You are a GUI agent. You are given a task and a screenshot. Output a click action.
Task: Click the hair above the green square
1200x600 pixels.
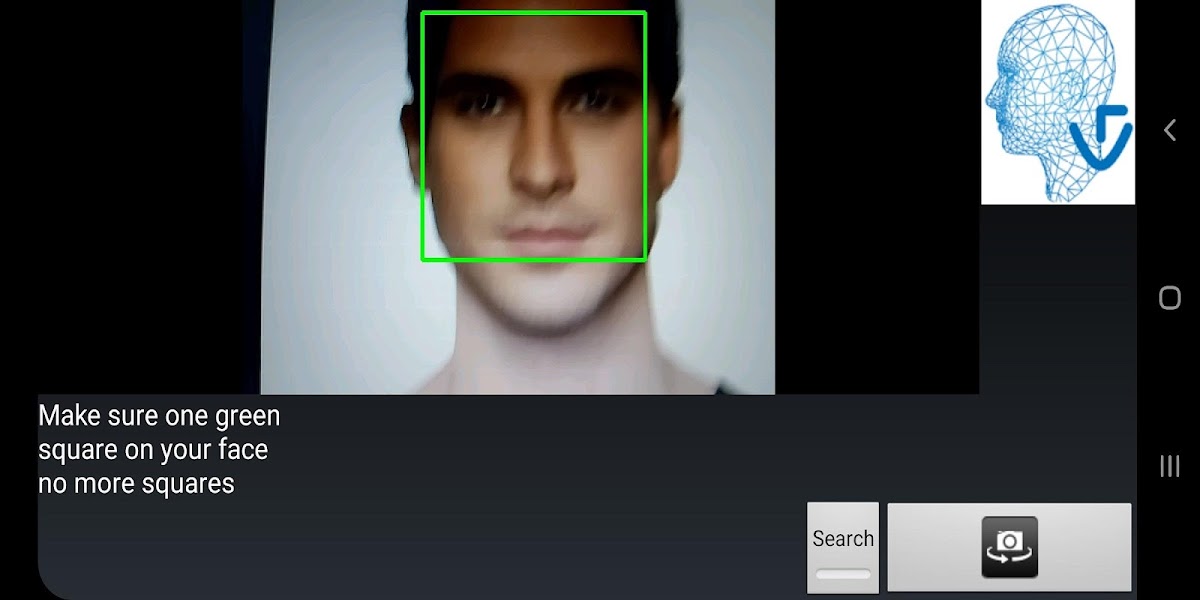(530, 5)
